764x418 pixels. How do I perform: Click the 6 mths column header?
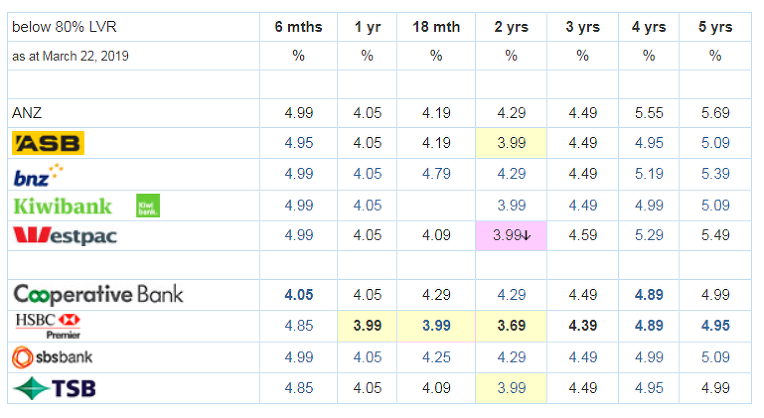(298, 27)
